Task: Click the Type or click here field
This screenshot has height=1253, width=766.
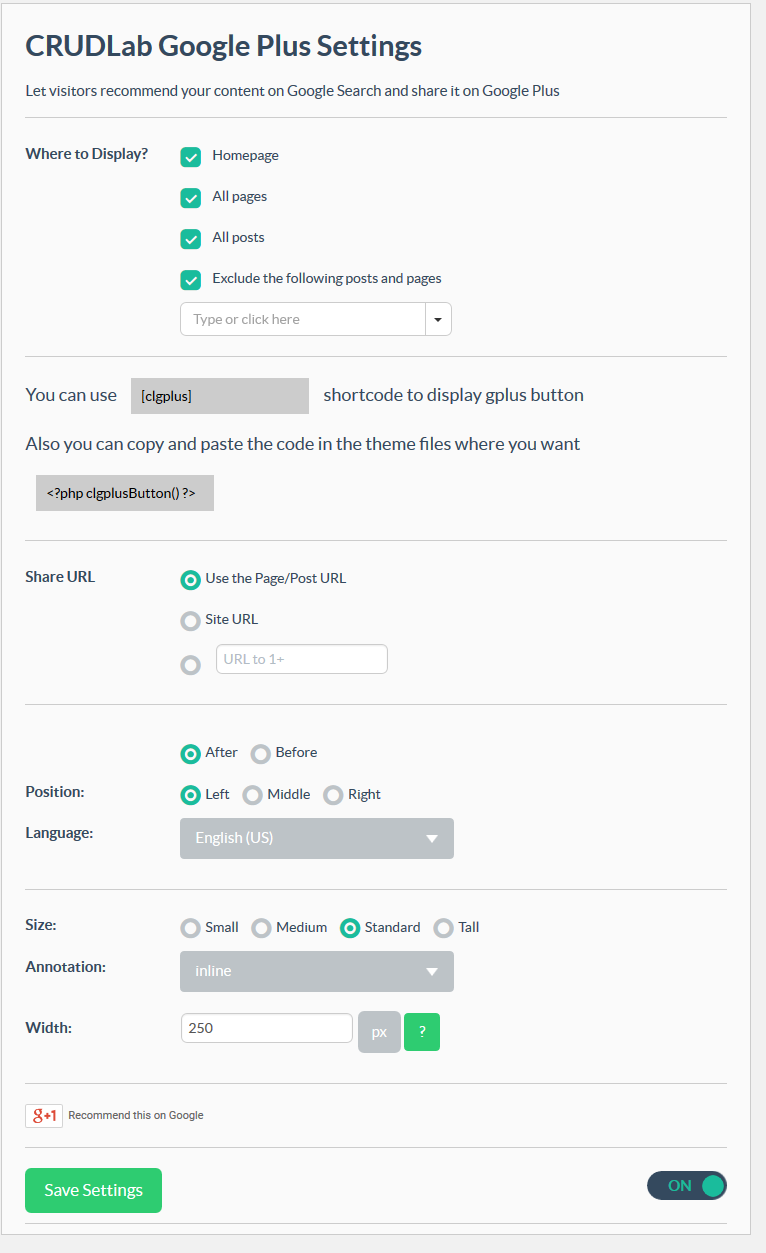Action: tap(303, 319)
